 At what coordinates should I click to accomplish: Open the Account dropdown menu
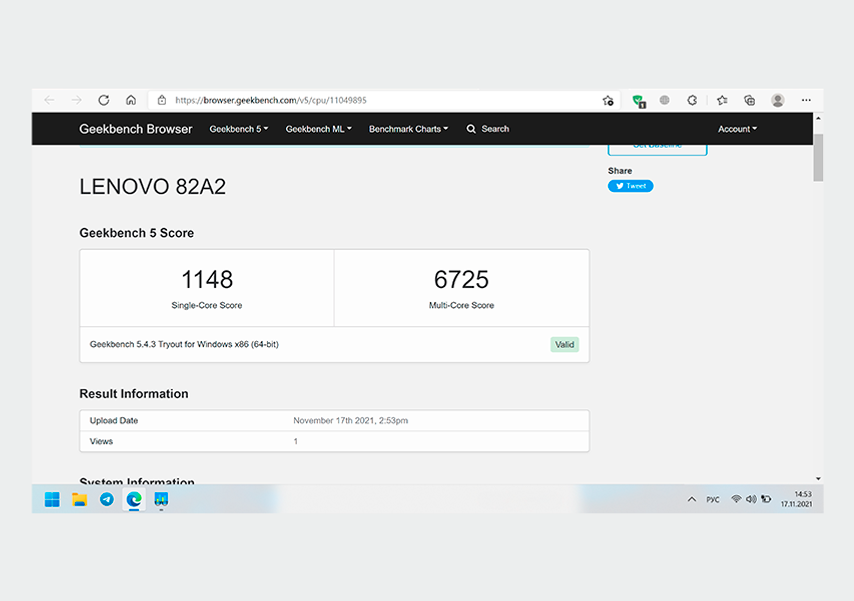(737, 129)
